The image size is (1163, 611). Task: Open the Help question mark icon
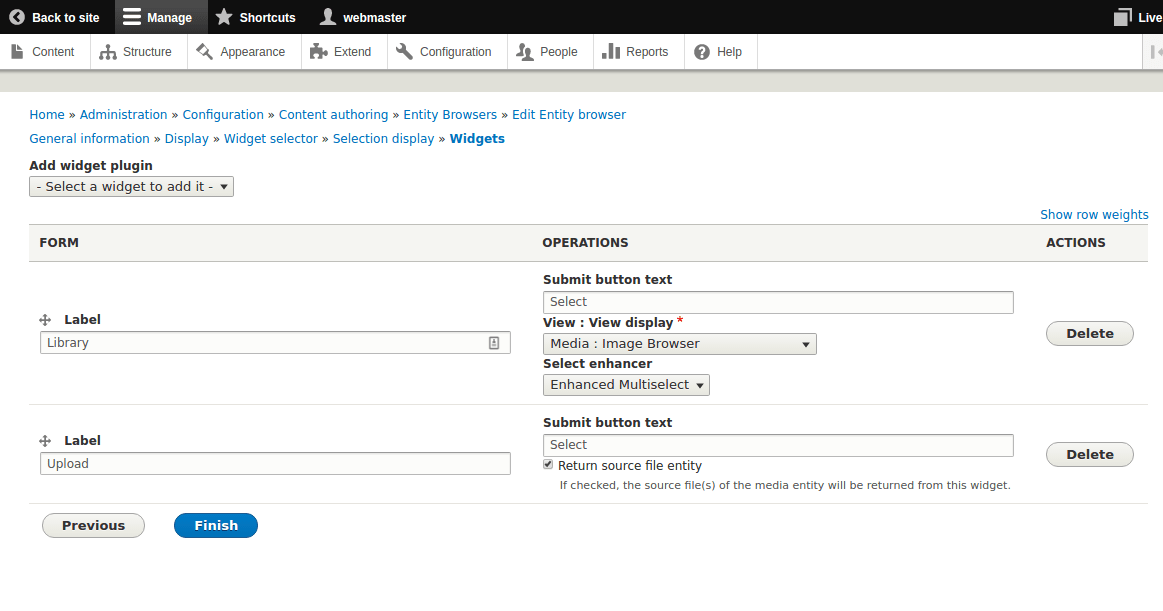pos(700,51)
